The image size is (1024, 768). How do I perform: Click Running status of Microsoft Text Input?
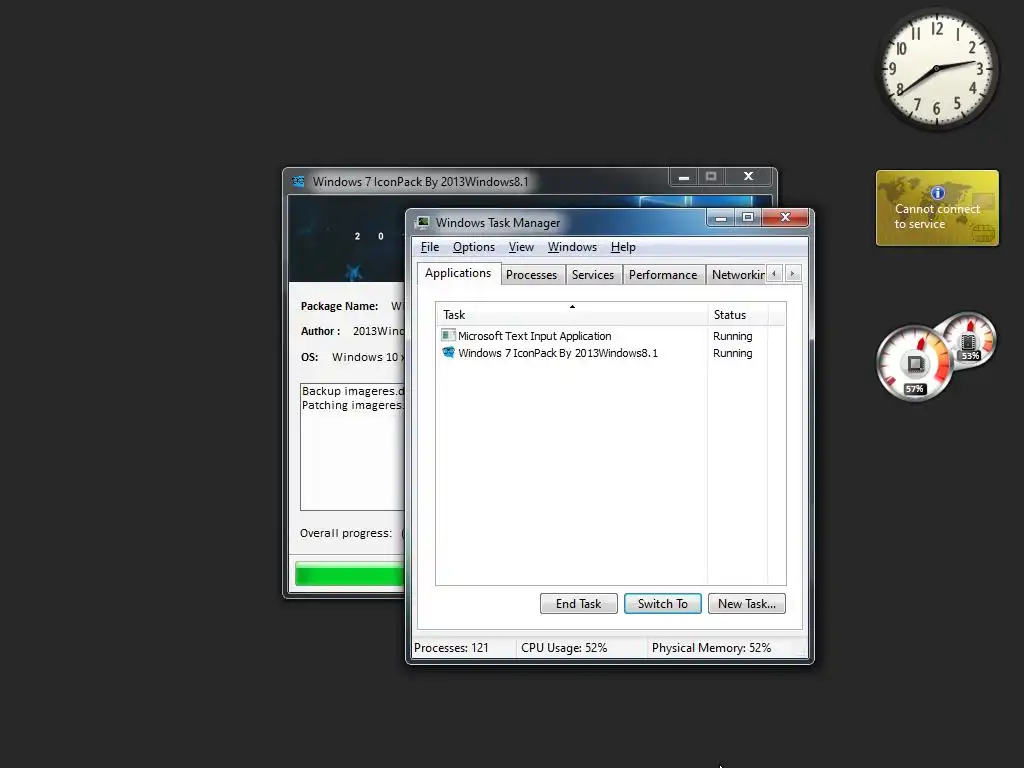[733, 336]
